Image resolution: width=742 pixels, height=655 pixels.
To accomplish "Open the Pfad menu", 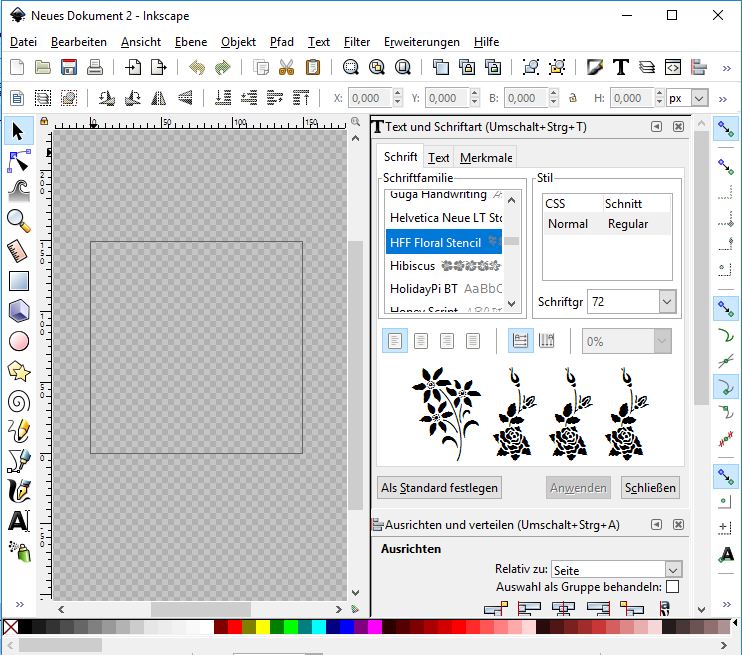I will 281,42.
